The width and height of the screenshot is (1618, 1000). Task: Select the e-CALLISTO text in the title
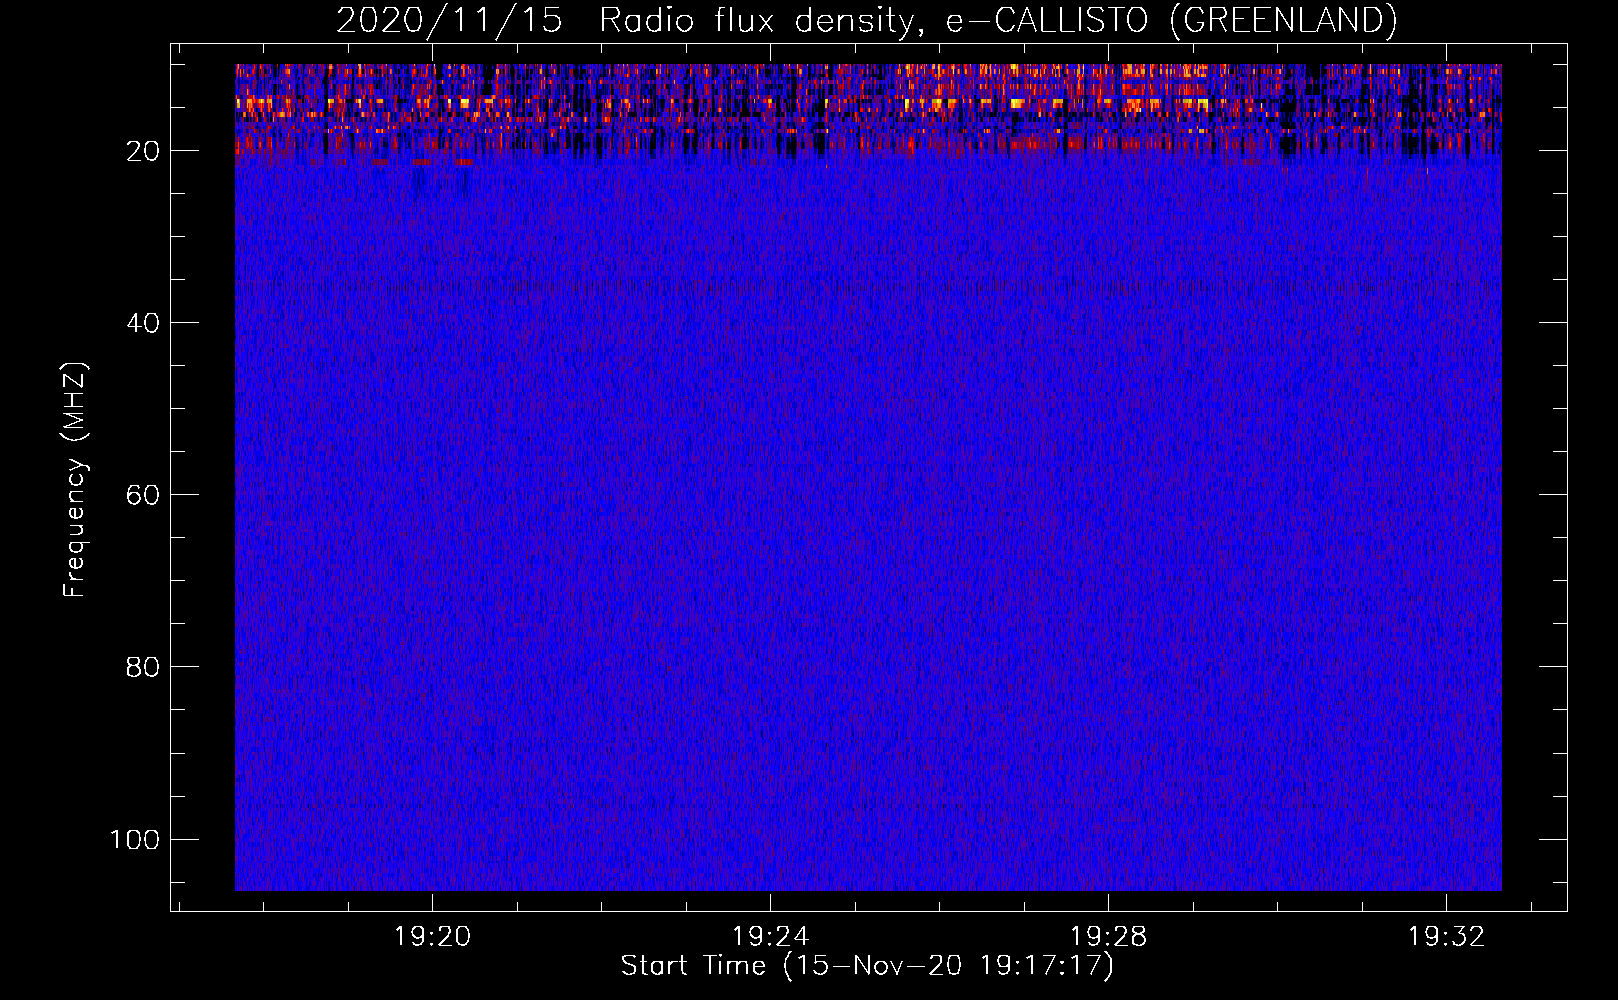click(1047, 21)
